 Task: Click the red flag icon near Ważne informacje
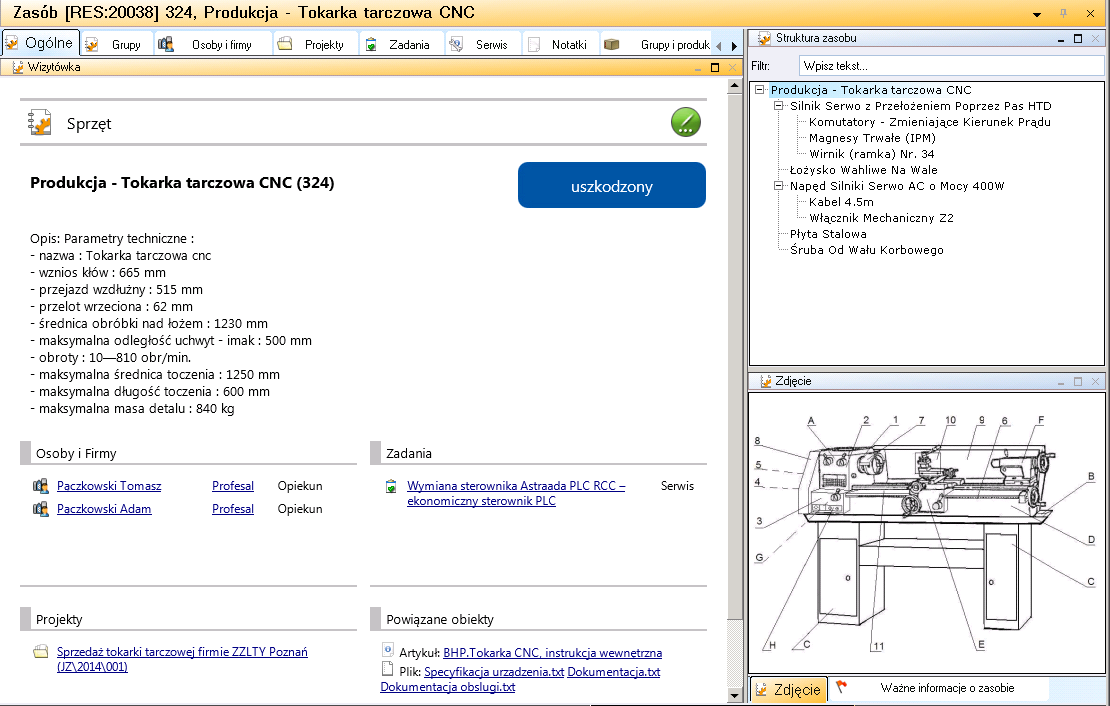coord(841,687)
